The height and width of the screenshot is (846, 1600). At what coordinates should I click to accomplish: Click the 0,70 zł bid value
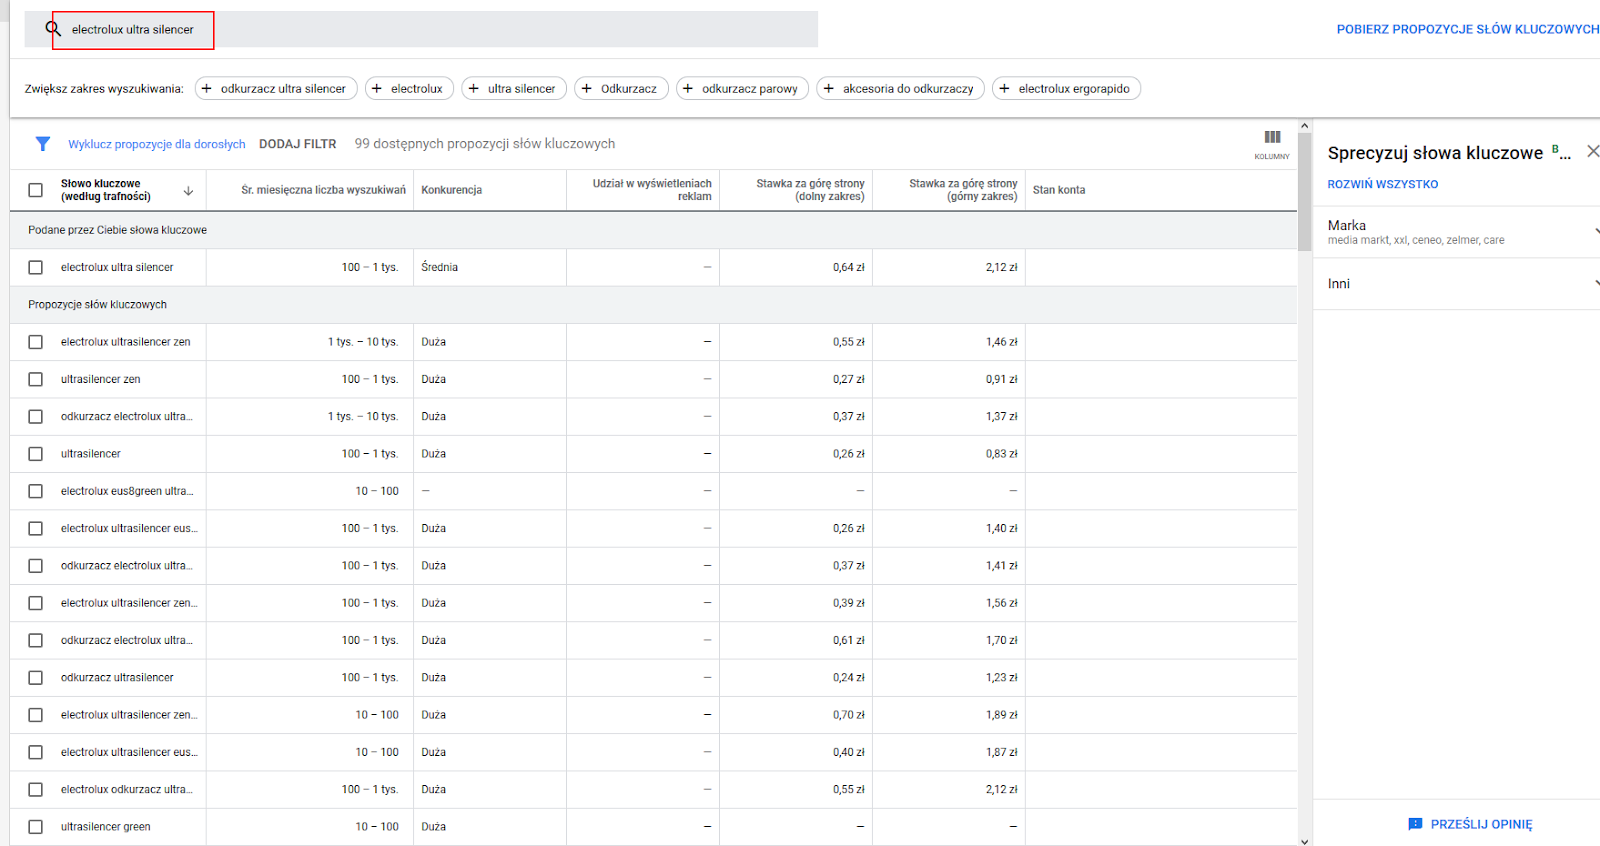pos(849,715)
